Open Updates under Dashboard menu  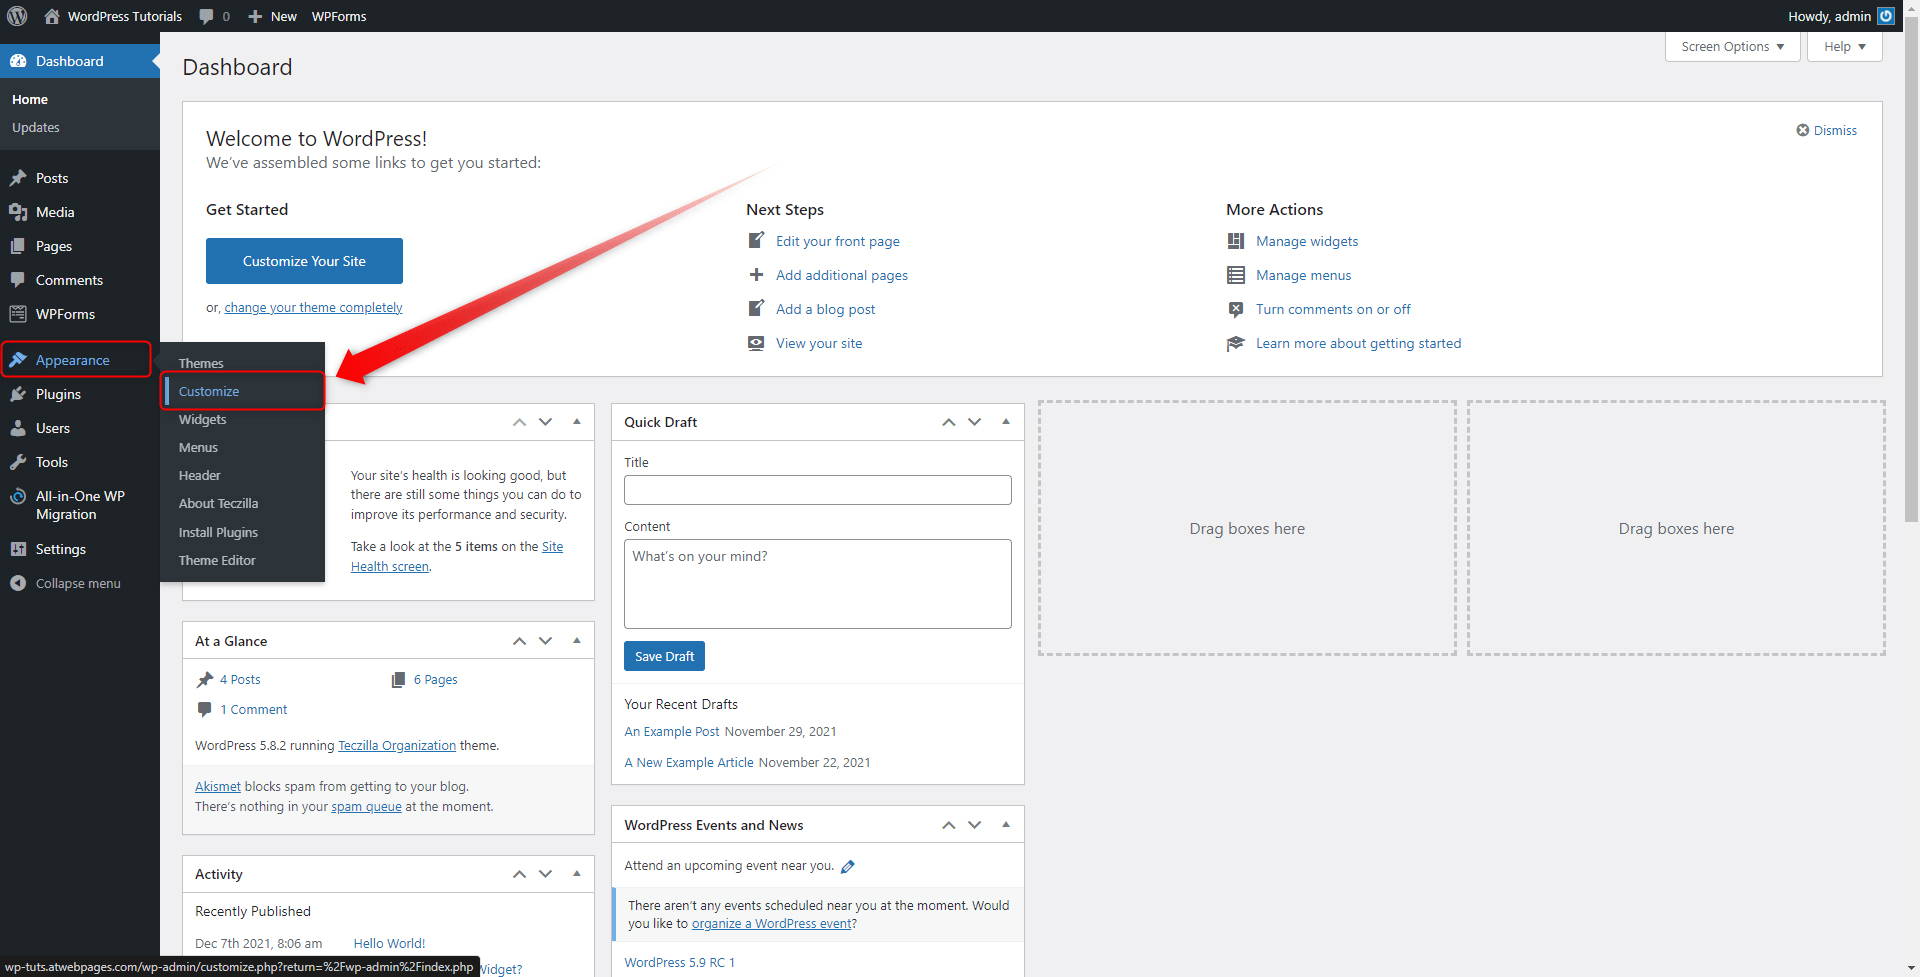click(36, 127)
